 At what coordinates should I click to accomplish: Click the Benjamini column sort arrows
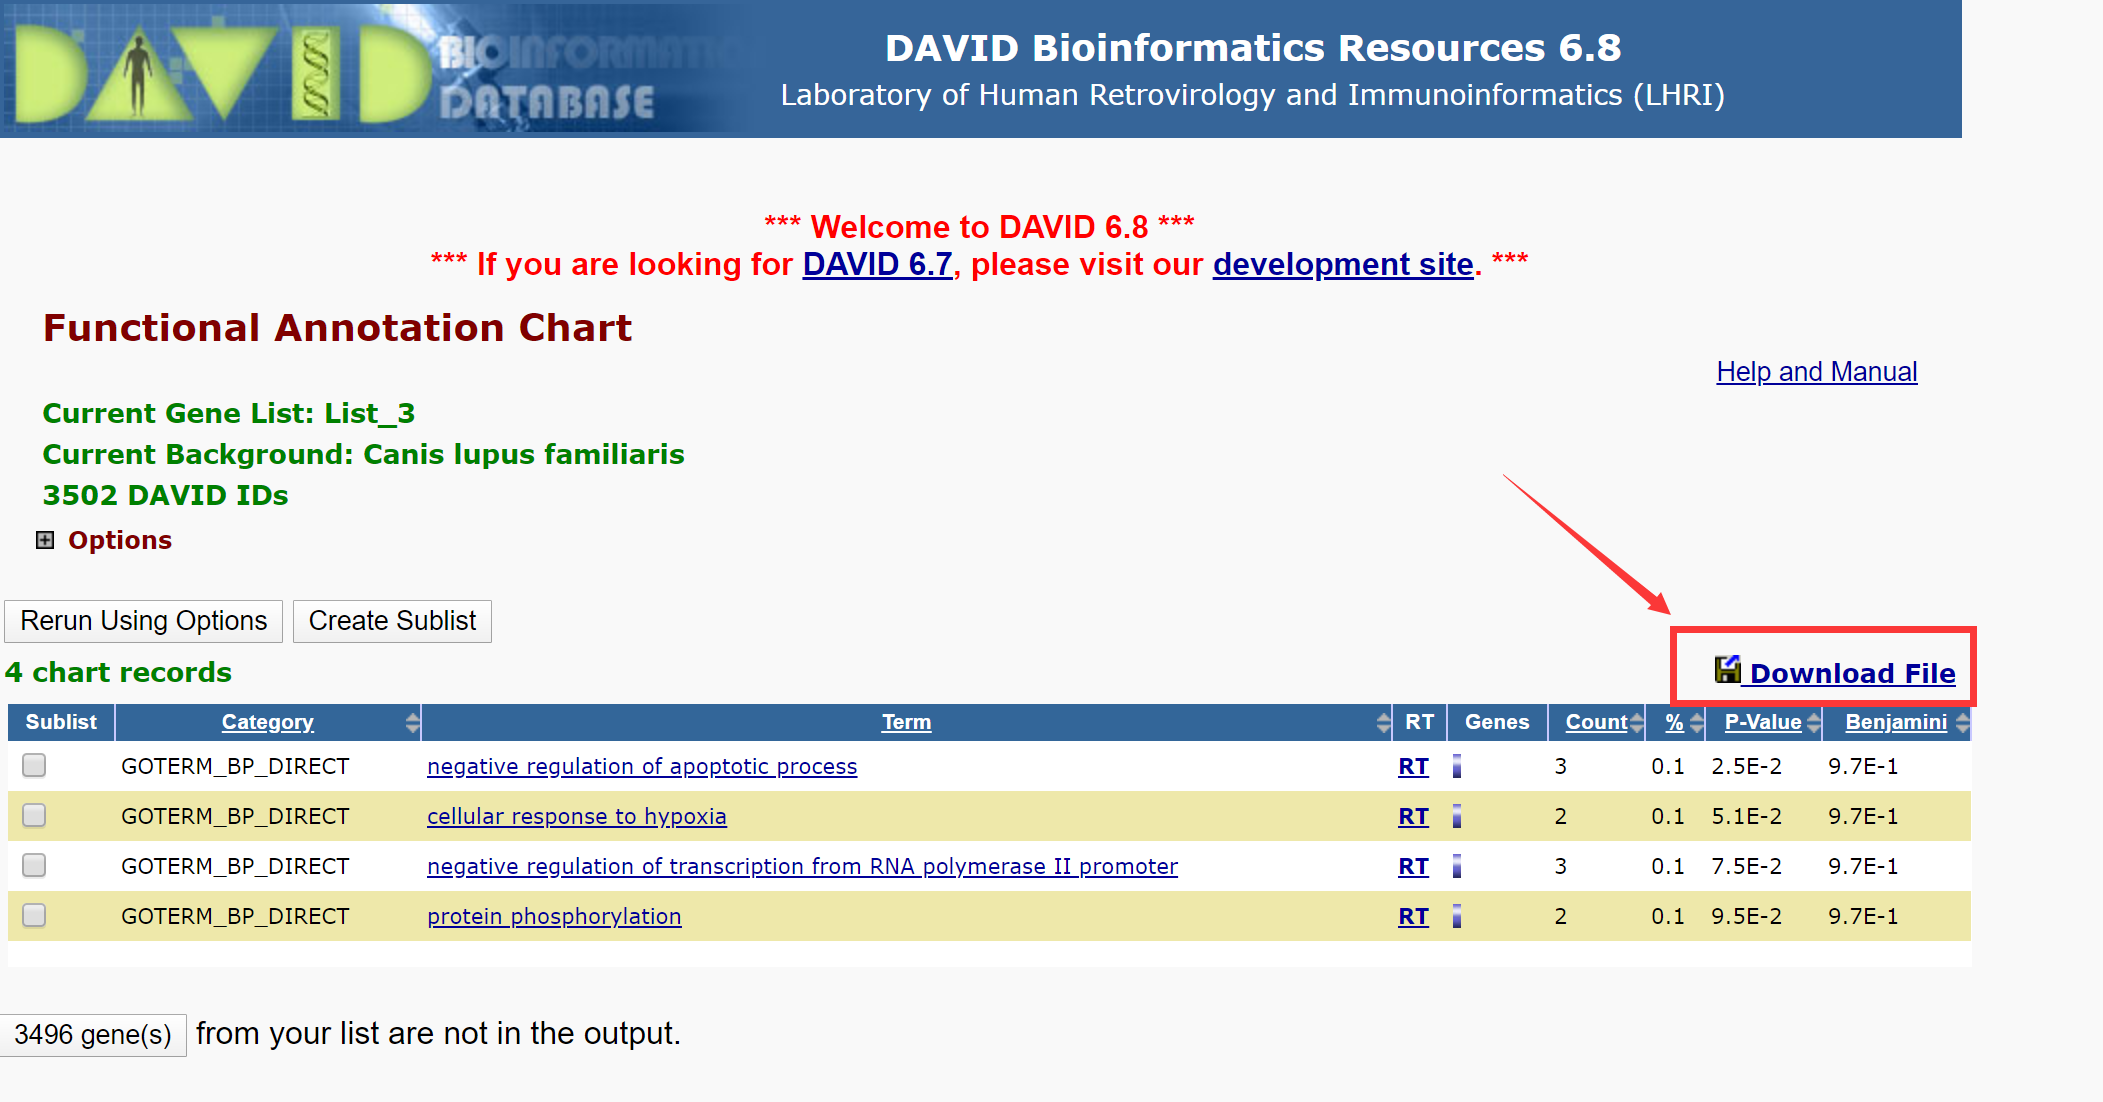point(1962,723)
